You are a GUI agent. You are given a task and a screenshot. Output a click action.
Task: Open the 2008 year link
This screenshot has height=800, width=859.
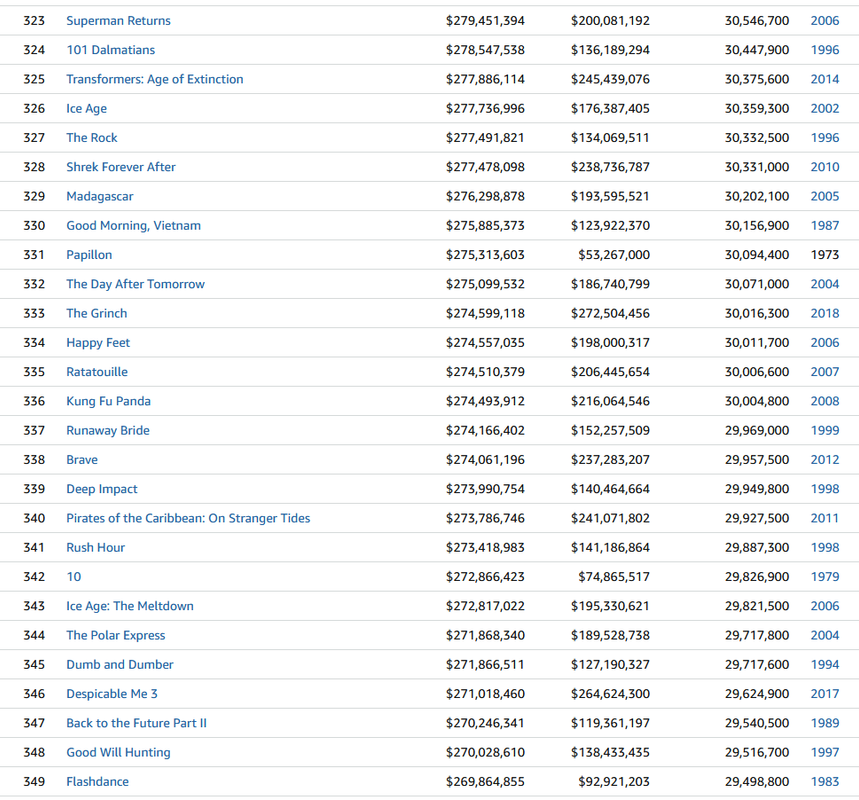click(x=824, y=401)
